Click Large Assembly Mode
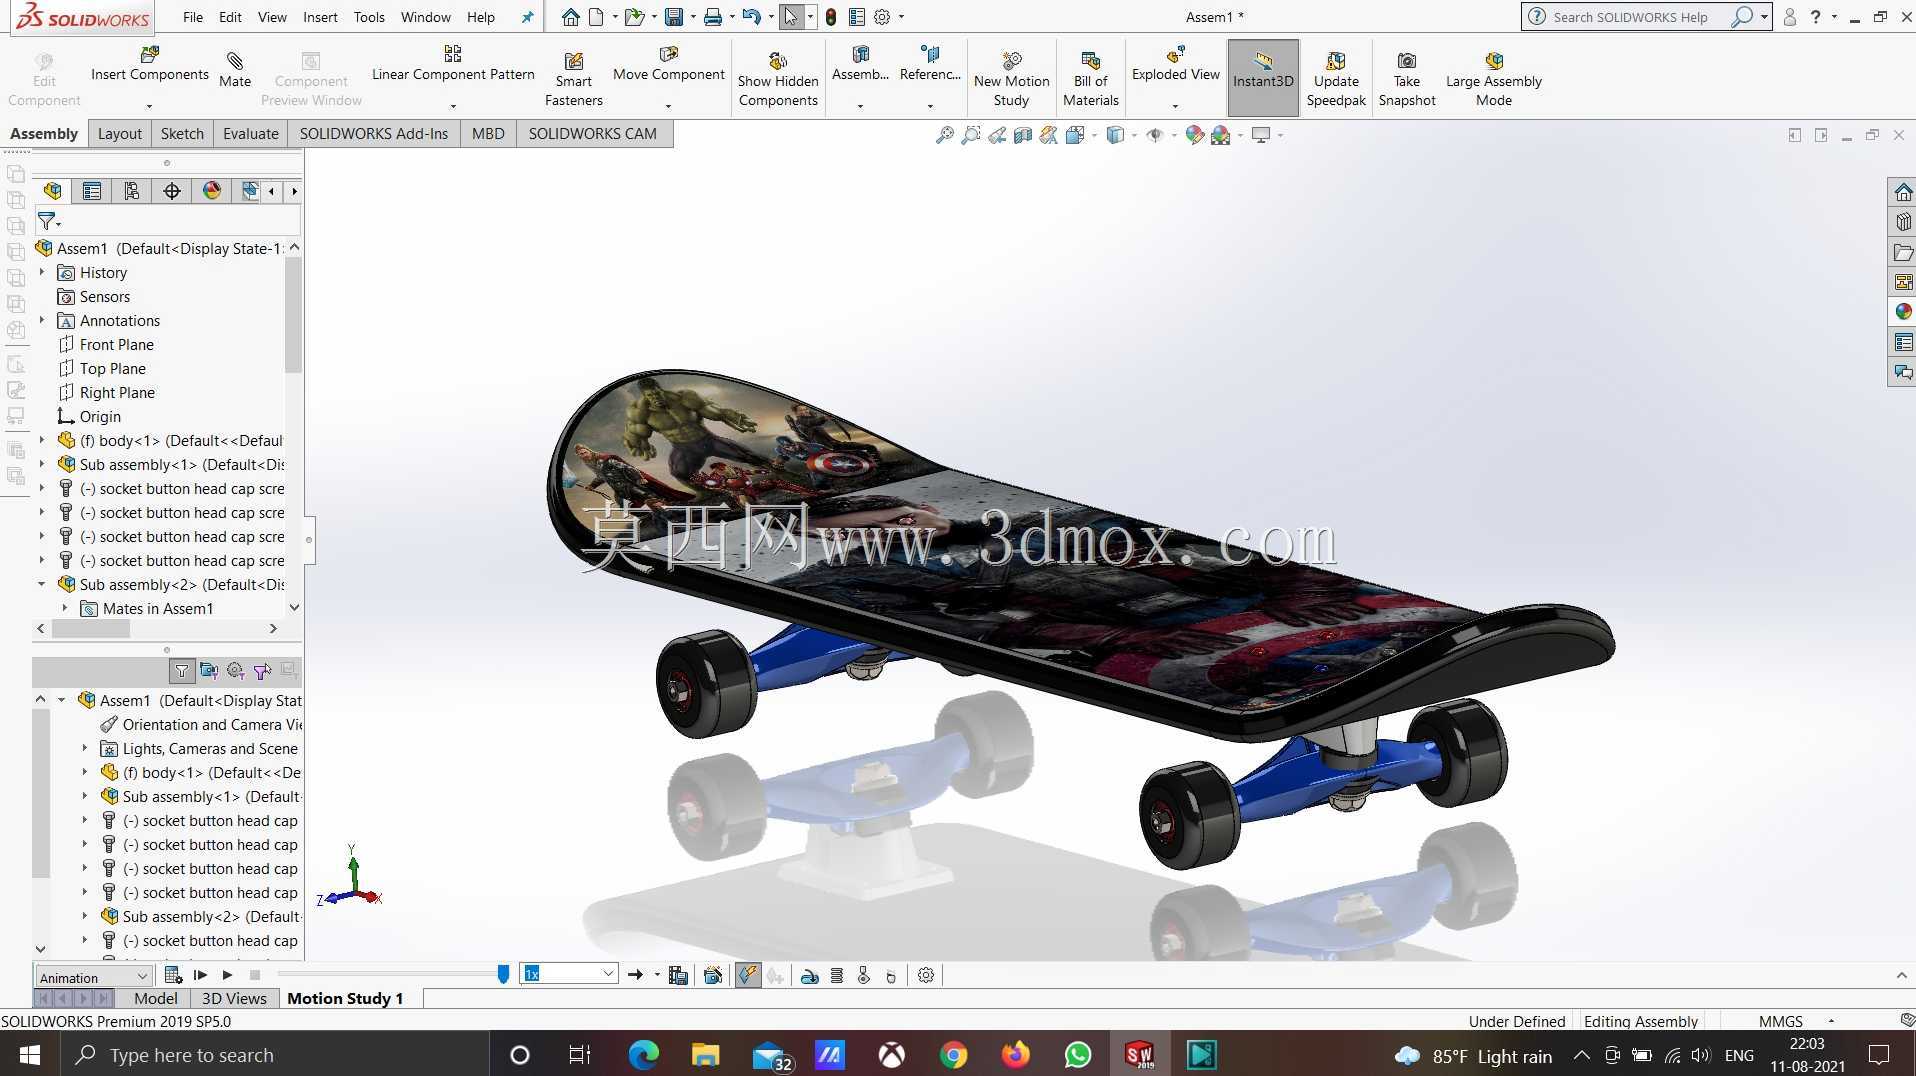This screenshot has height=1076, width=1916. click(x=1493, y=79)
